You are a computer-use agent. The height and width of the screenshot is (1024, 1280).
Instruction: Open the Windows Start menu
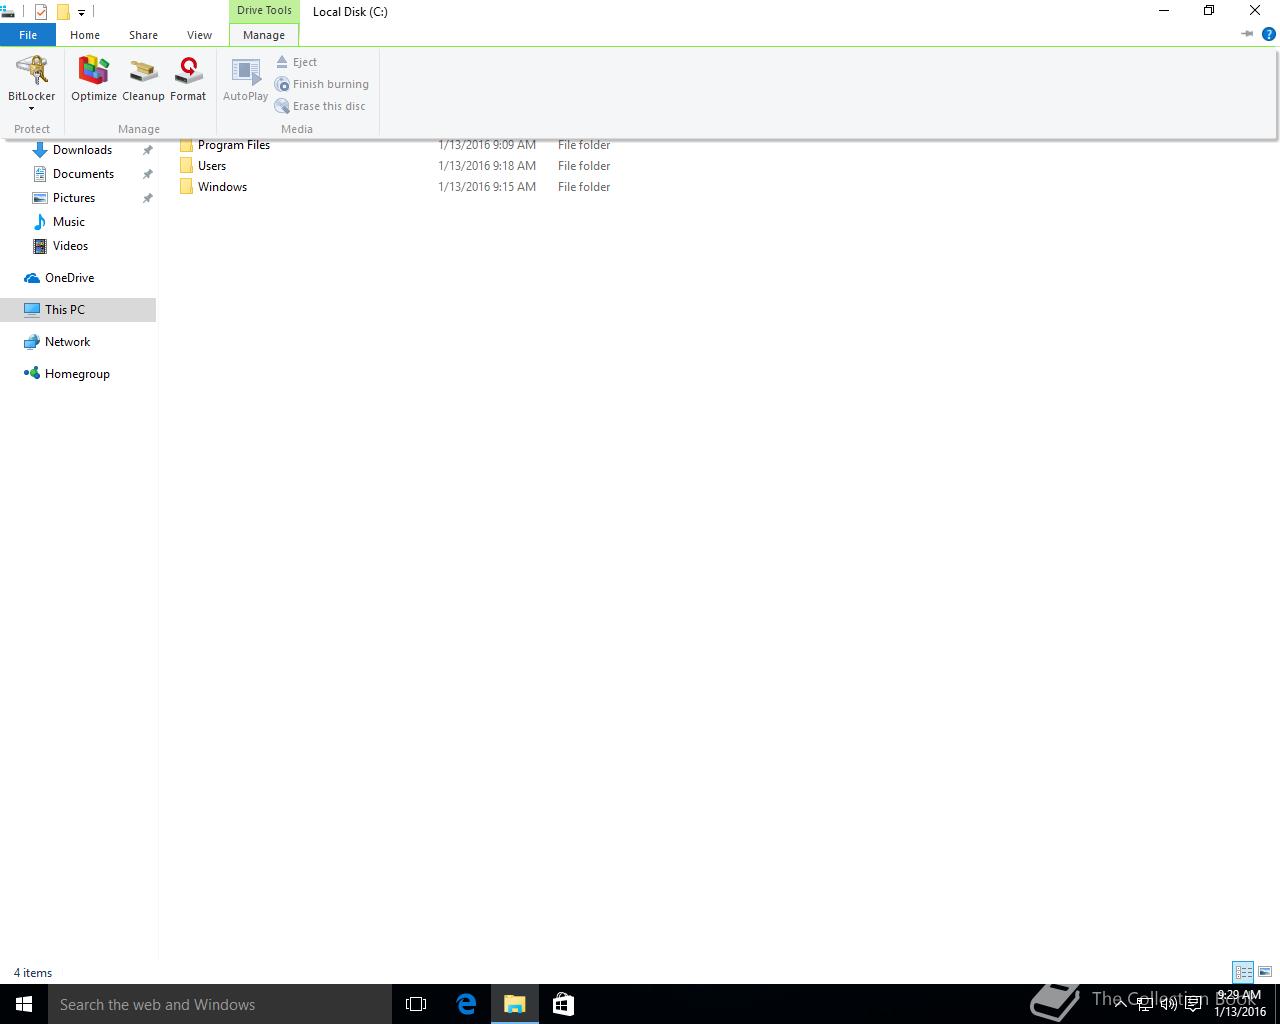click(x=24, y=1004)
